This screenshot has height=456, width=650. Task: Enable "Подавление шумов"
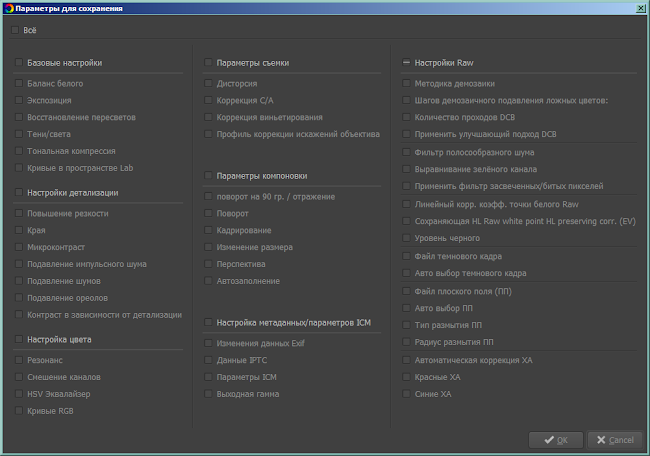19,281
